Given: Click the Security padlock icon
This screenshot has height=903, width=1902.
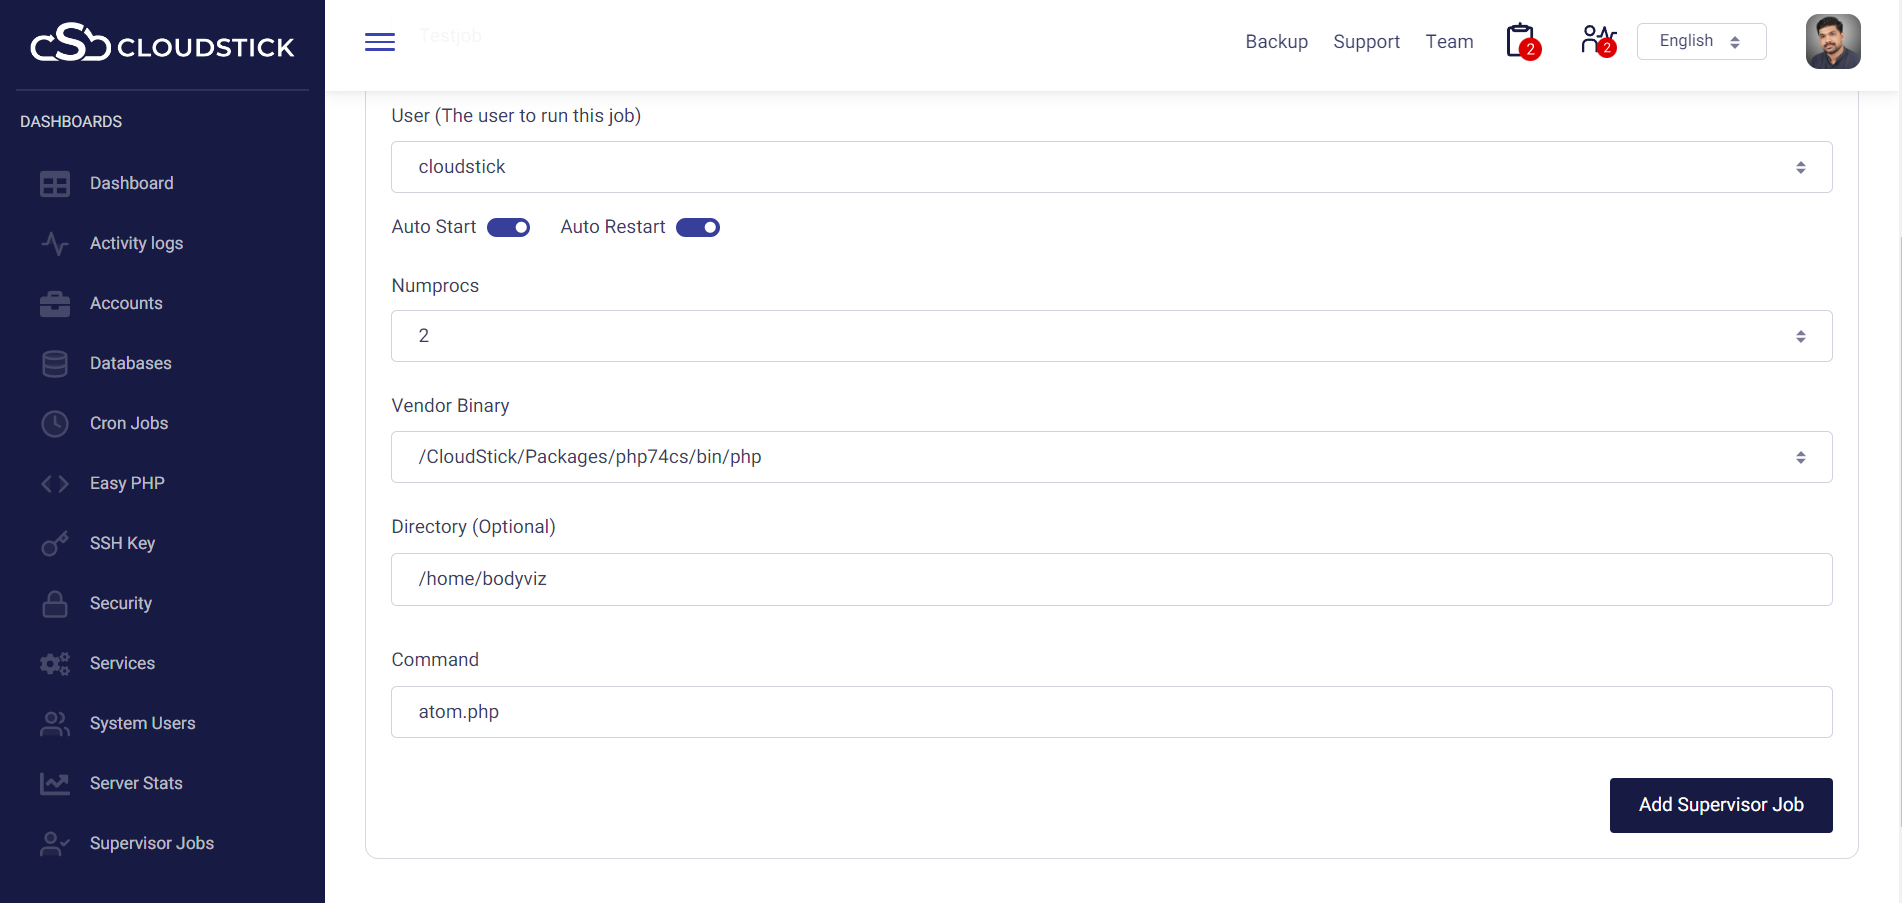Looking at the screenshot, I should (x=55, y=604).
